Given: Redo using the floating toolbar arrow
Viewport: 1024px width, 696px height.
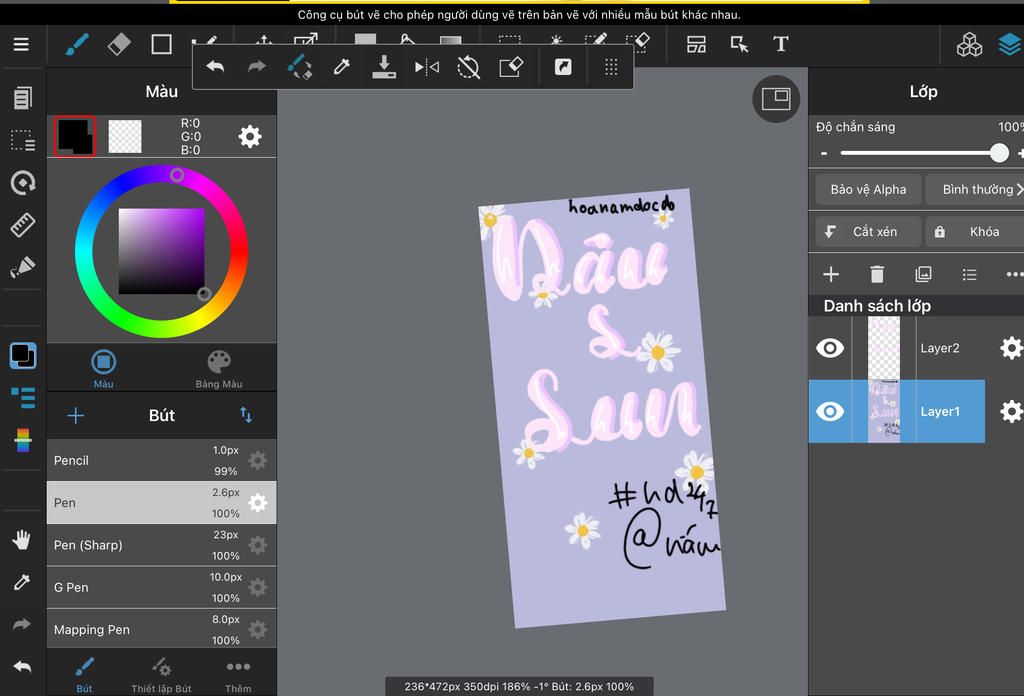Looking at the screenshot, I should click(x=257, y=67).
